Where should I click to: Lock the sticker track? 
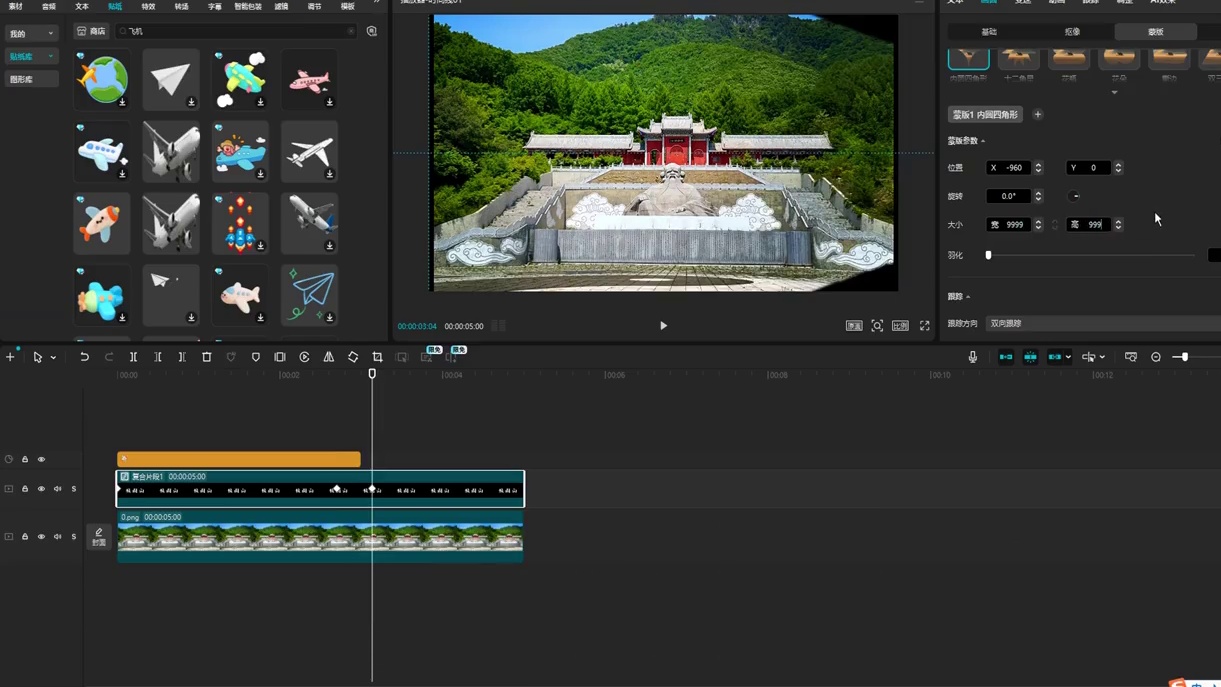[25, 459]
